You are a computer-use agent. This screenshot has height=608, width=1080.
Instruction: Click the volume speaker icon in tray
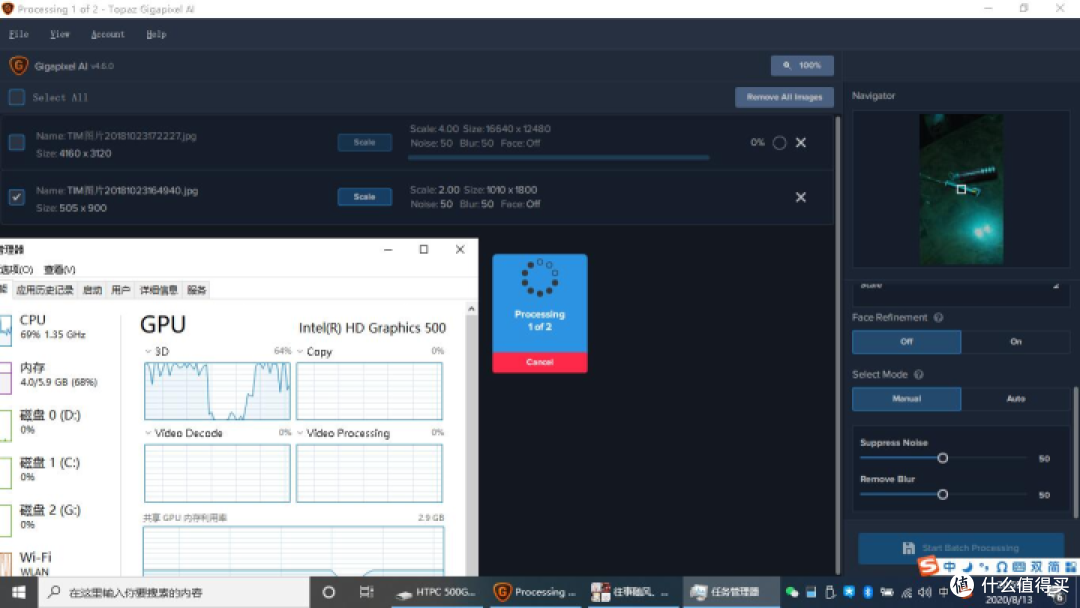pyautogui.click(x=924, y=592)
